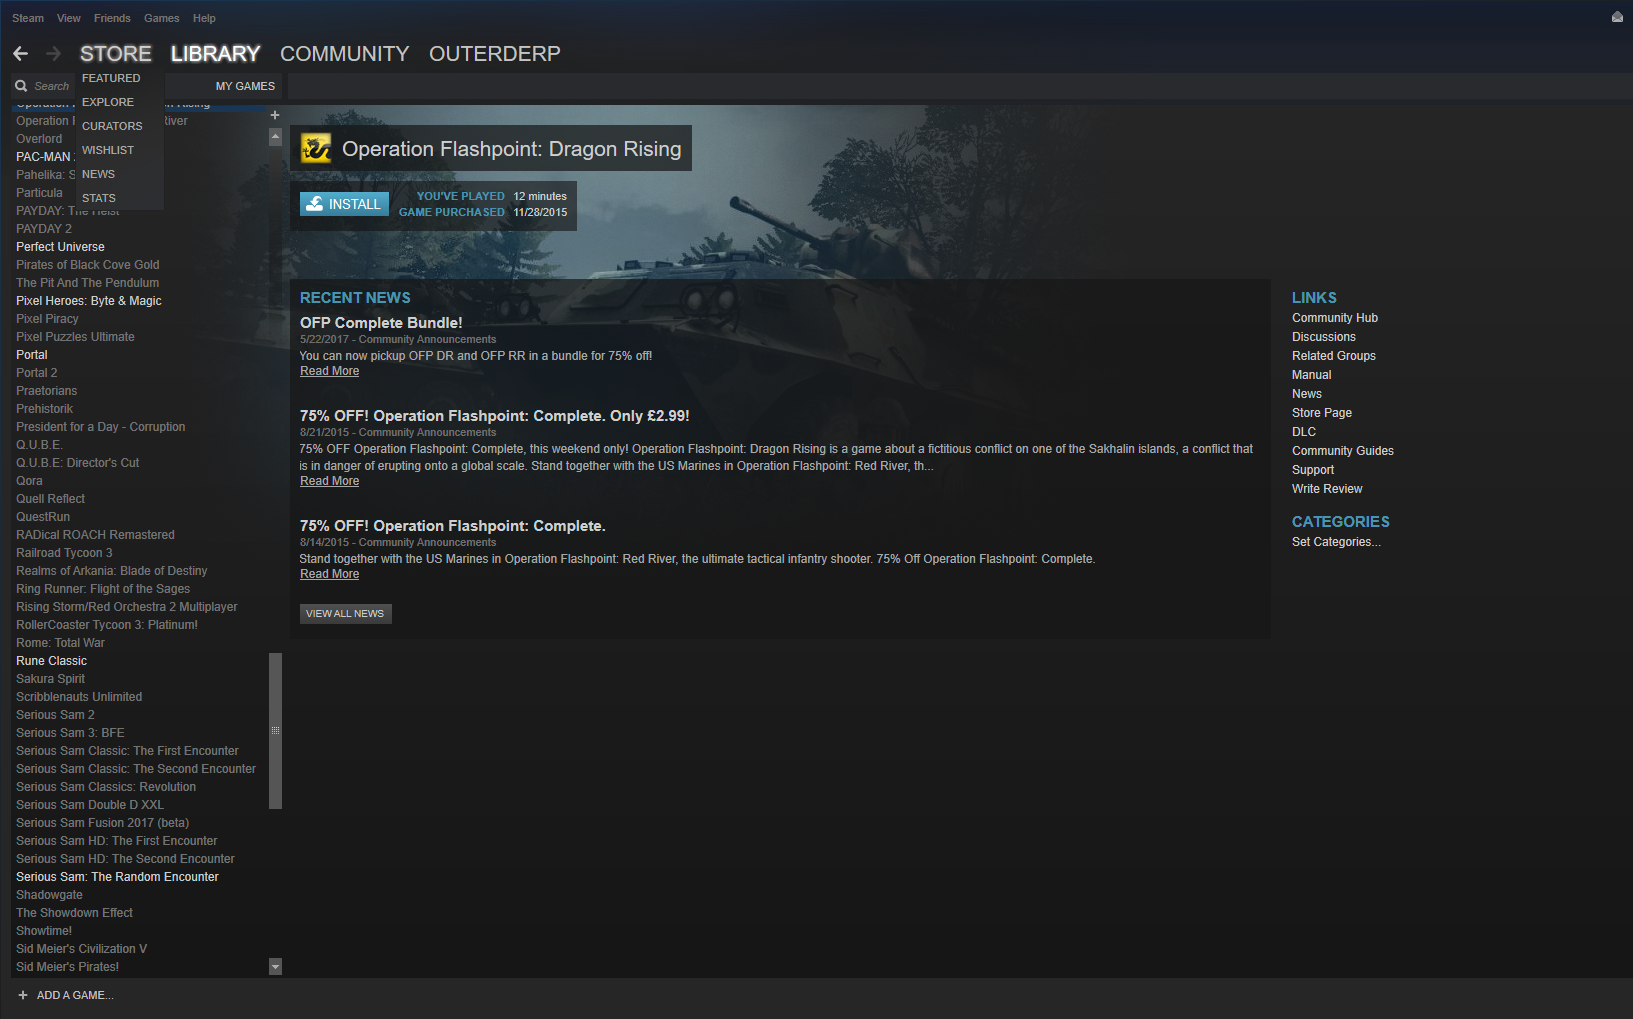Open the DLC link

coord(1304,432)
